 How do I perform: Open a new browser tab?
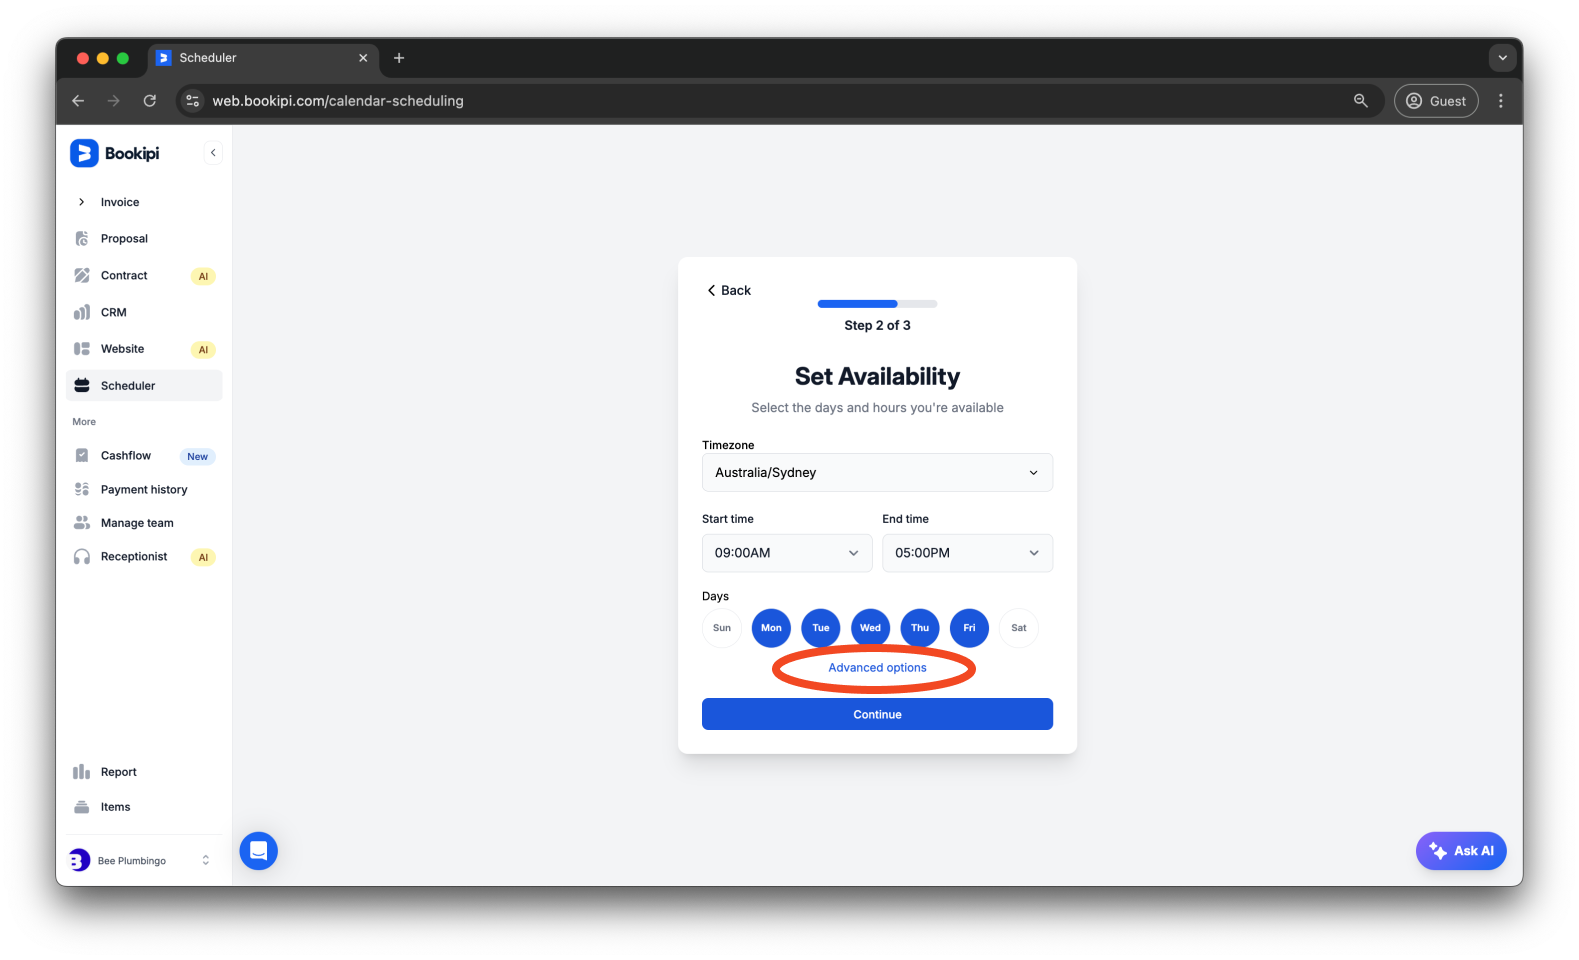(399, 58)
